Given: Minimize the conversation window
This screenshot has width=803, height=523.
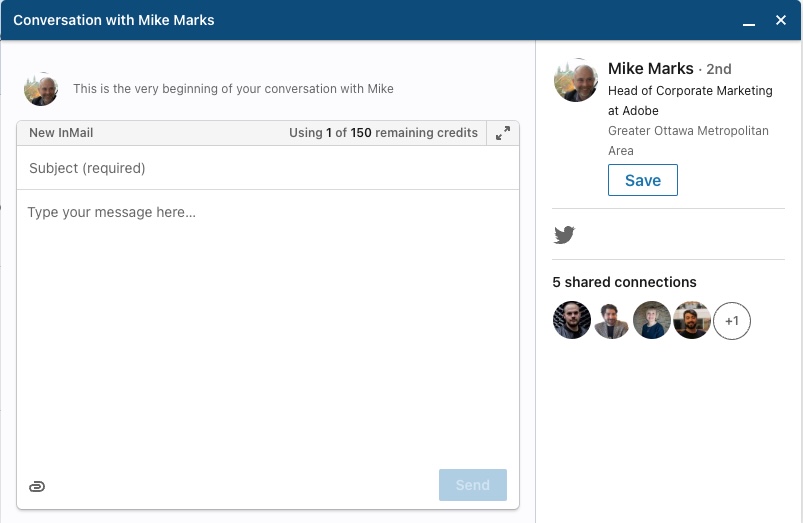Looking at the screenshot, I should click(749, 21).
